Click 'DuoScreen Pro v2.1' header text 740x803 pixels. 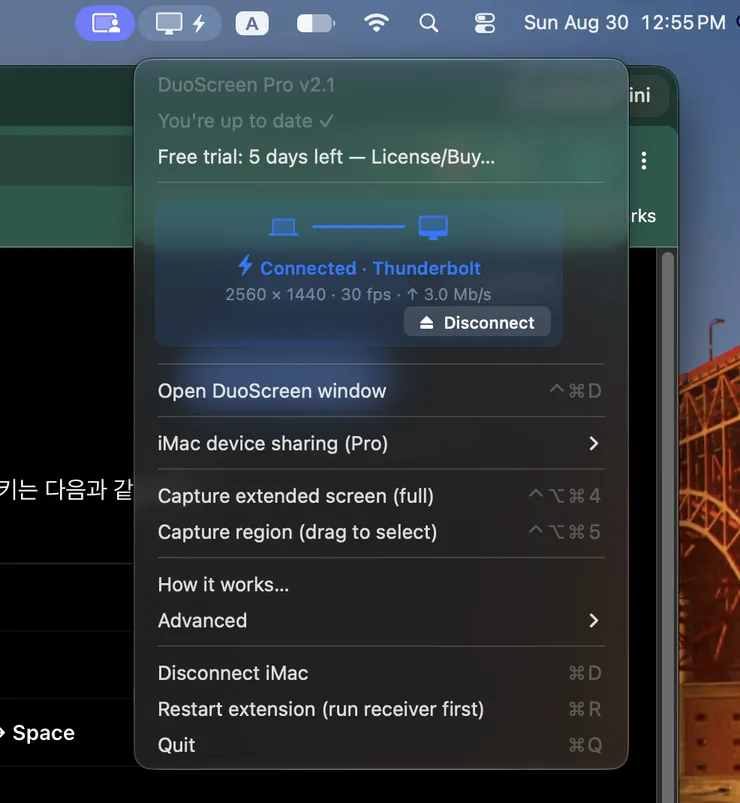click(x=246, y=85)
